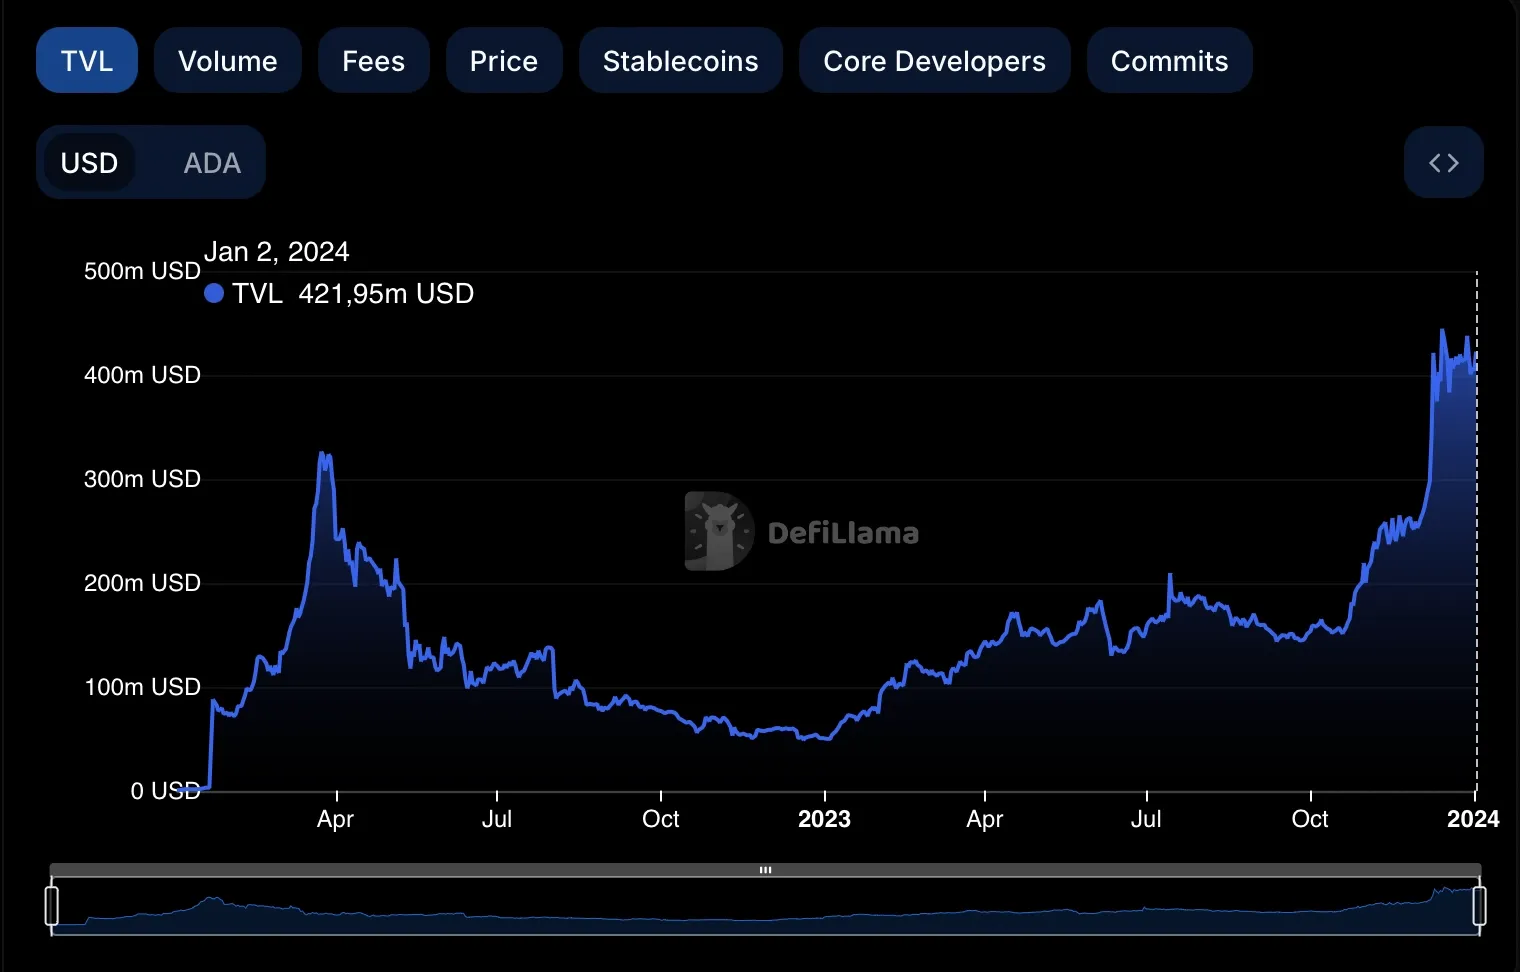
Task: Click the Jan 2, 2024 tooltip date
Action: point(277,252)
